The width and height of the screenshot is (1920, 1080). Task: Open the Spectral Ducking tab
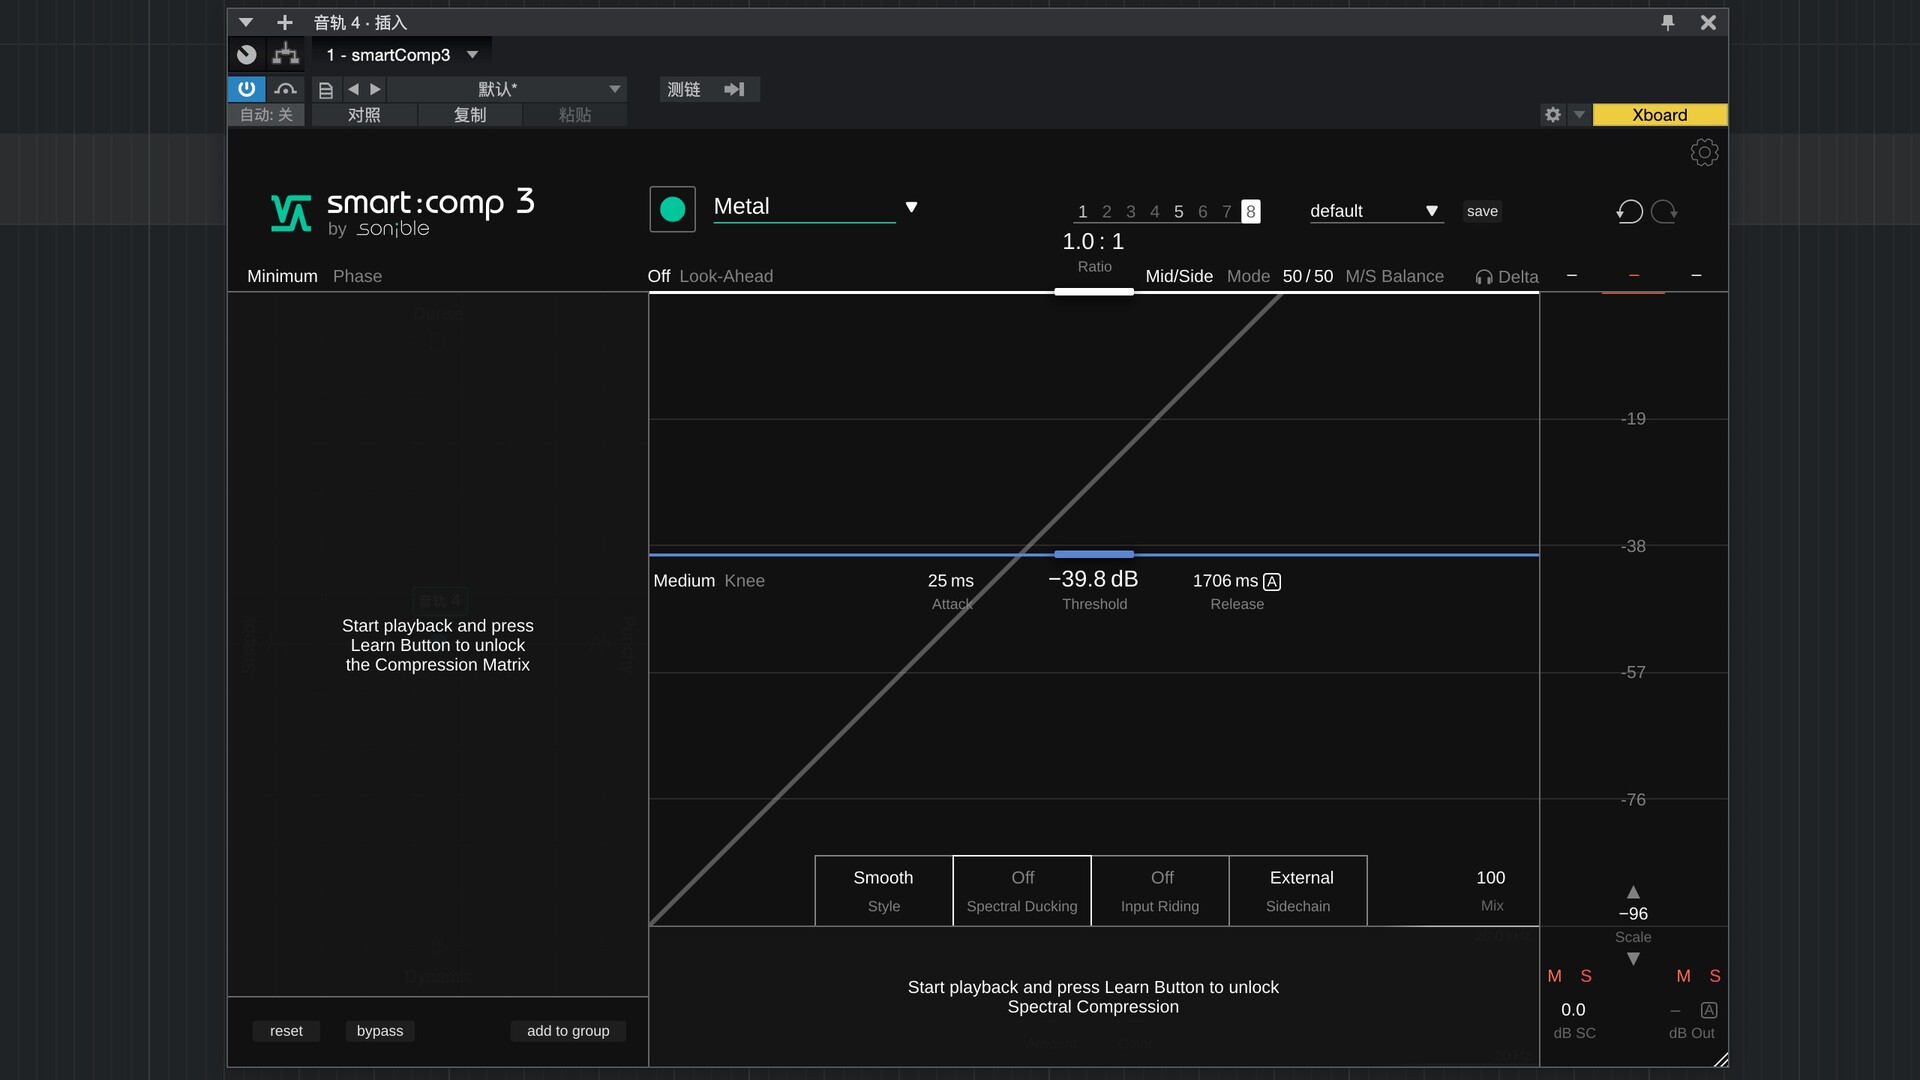1021,890
